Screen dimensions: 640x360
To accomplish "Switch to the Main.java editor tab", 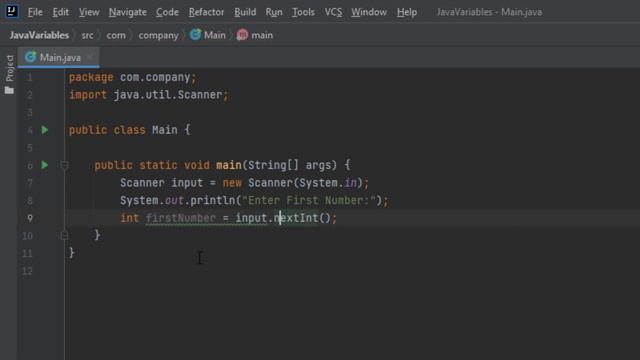I will pos(60,58).
